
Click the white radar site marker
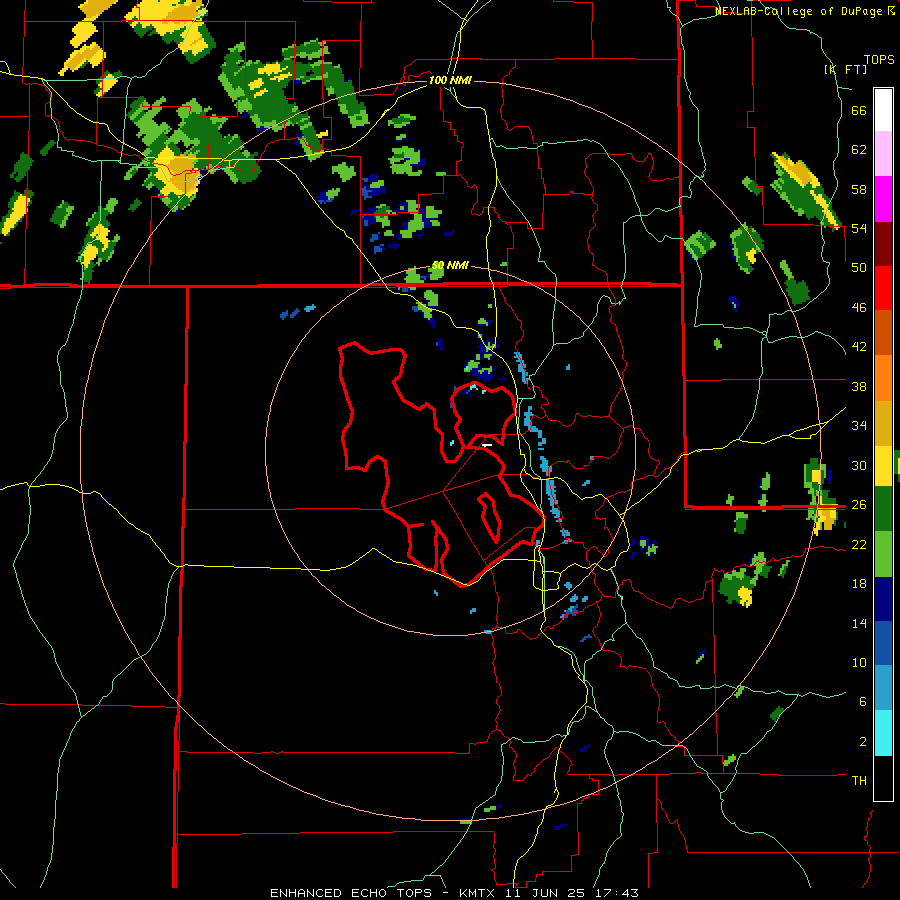point(487,445)
